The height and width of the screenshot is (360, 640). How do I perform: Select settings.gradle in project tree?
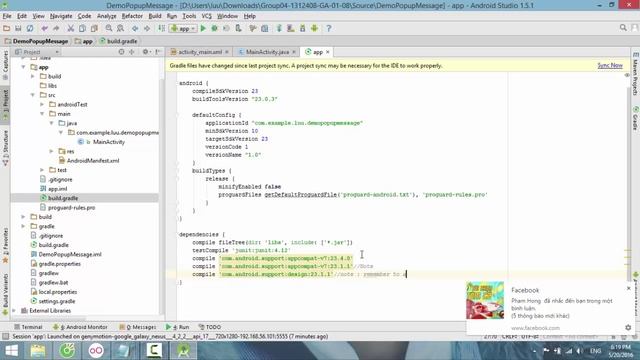click(57, 301)
